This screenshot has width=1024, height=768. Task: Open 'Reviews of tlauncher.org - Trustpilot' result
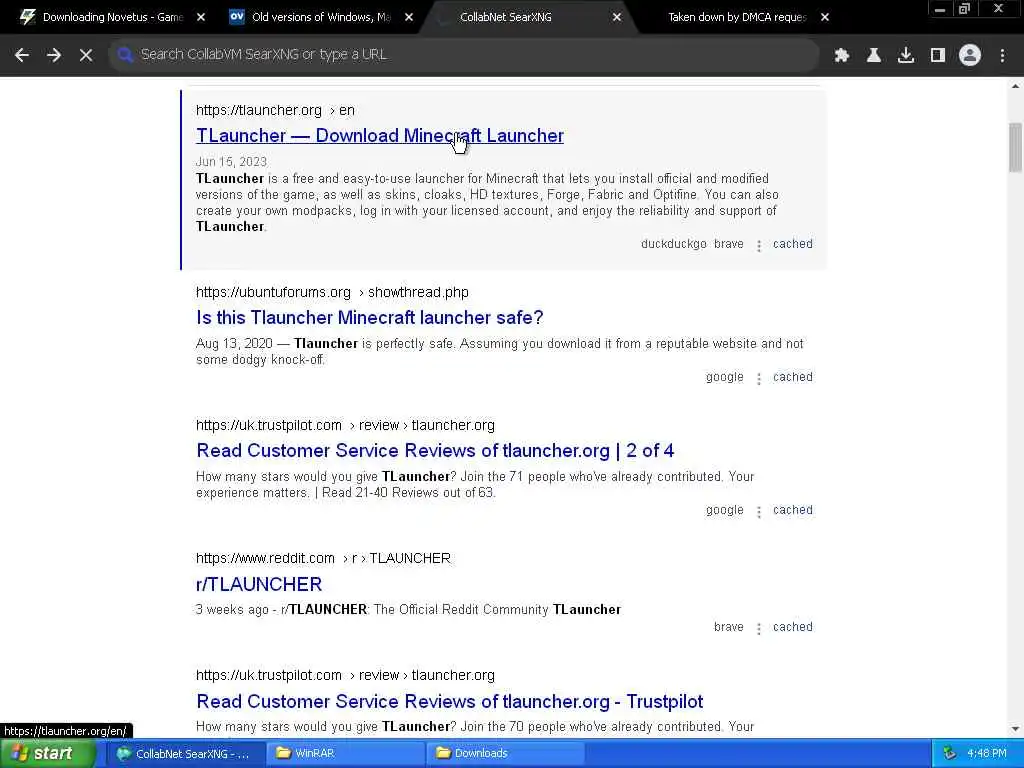(x=449, y=701)
